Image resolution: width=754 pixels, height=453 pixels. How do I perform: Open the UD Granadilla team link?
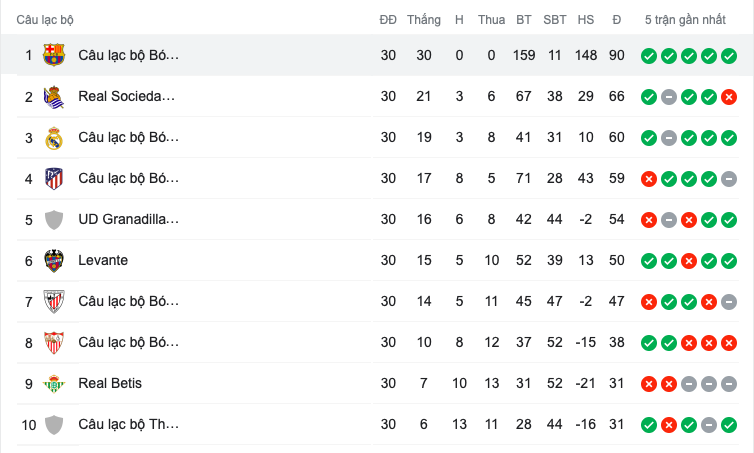[128, 219]
